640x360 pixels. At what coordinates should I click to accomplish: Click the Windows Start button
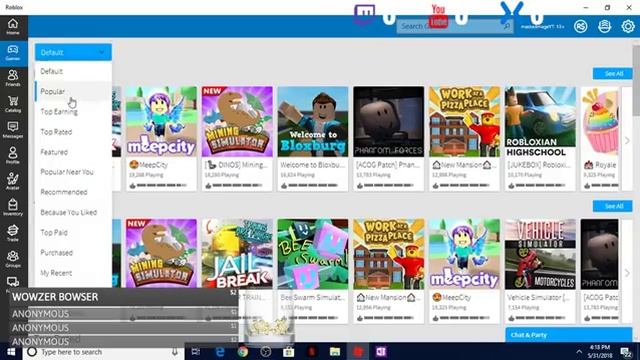11,351
